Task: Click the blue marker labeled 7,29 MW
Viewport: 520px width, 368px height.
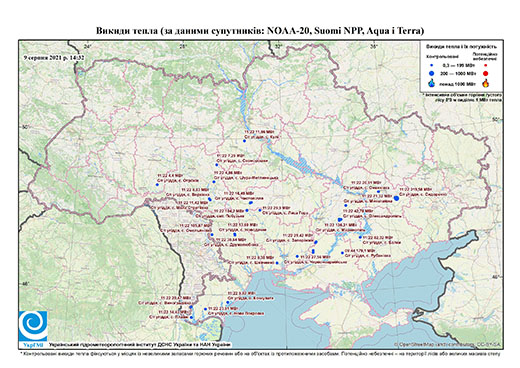Action: click(217, 165)
